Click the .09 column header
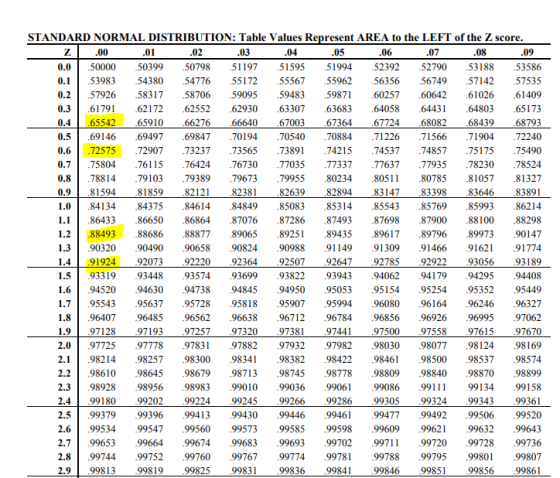Screen dimensions: 560x478 [527, 53]
